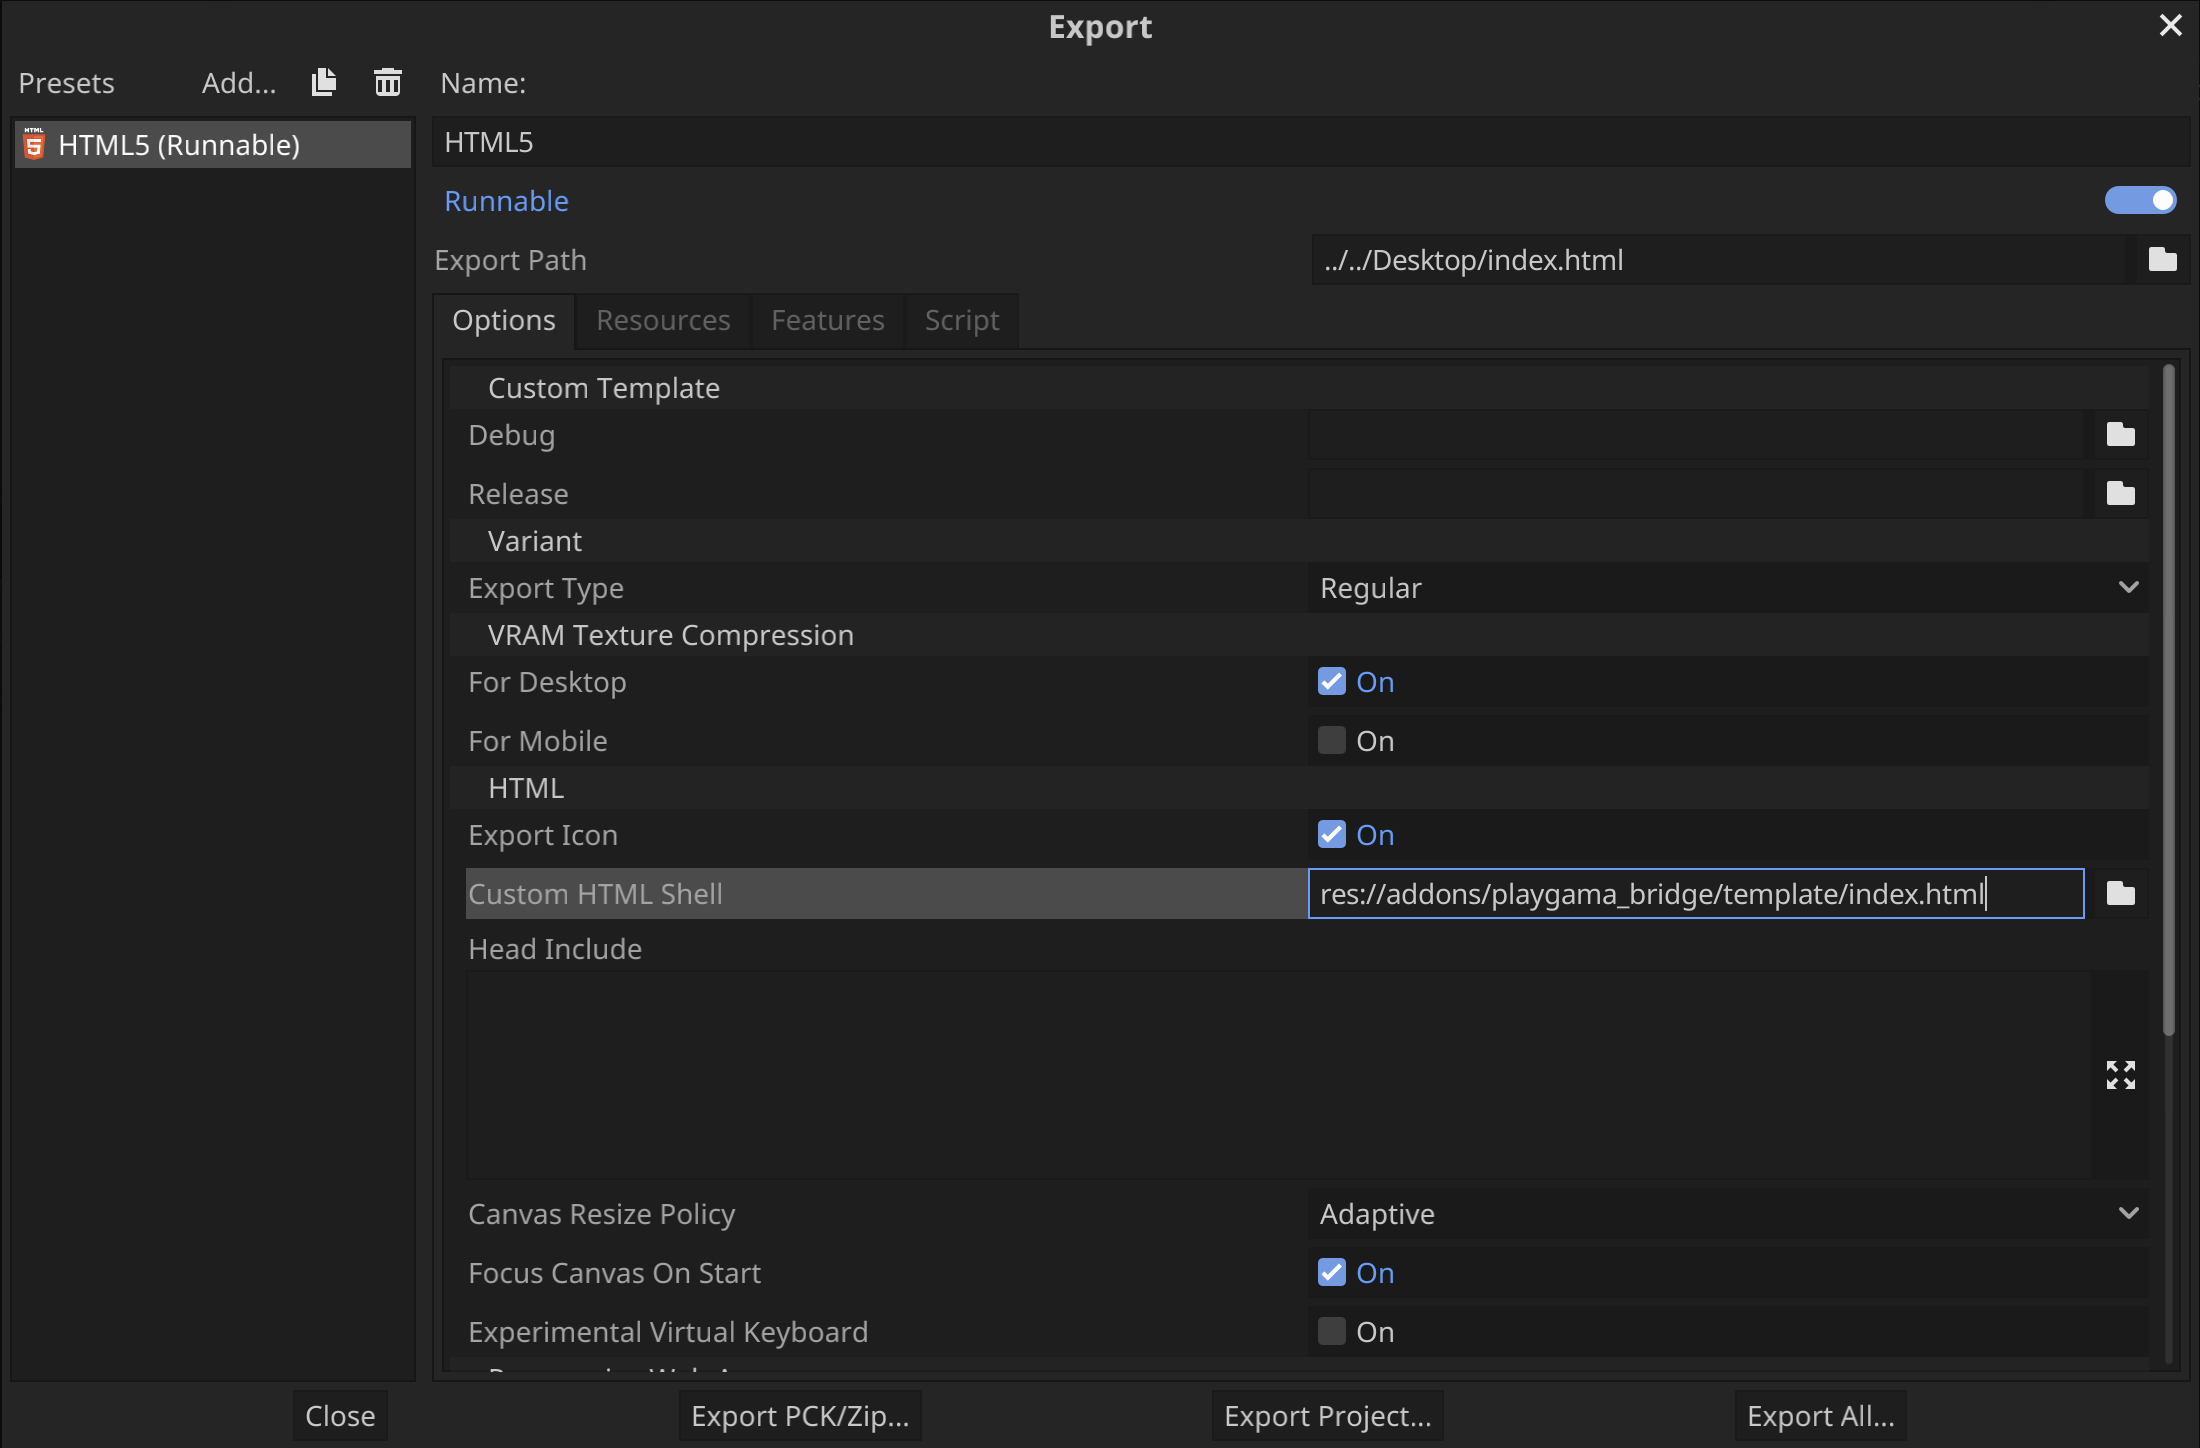The image size is (2200, 1448).
Task: Uncheck Focus Canvas On Start
Action: click(1331, 1273)
